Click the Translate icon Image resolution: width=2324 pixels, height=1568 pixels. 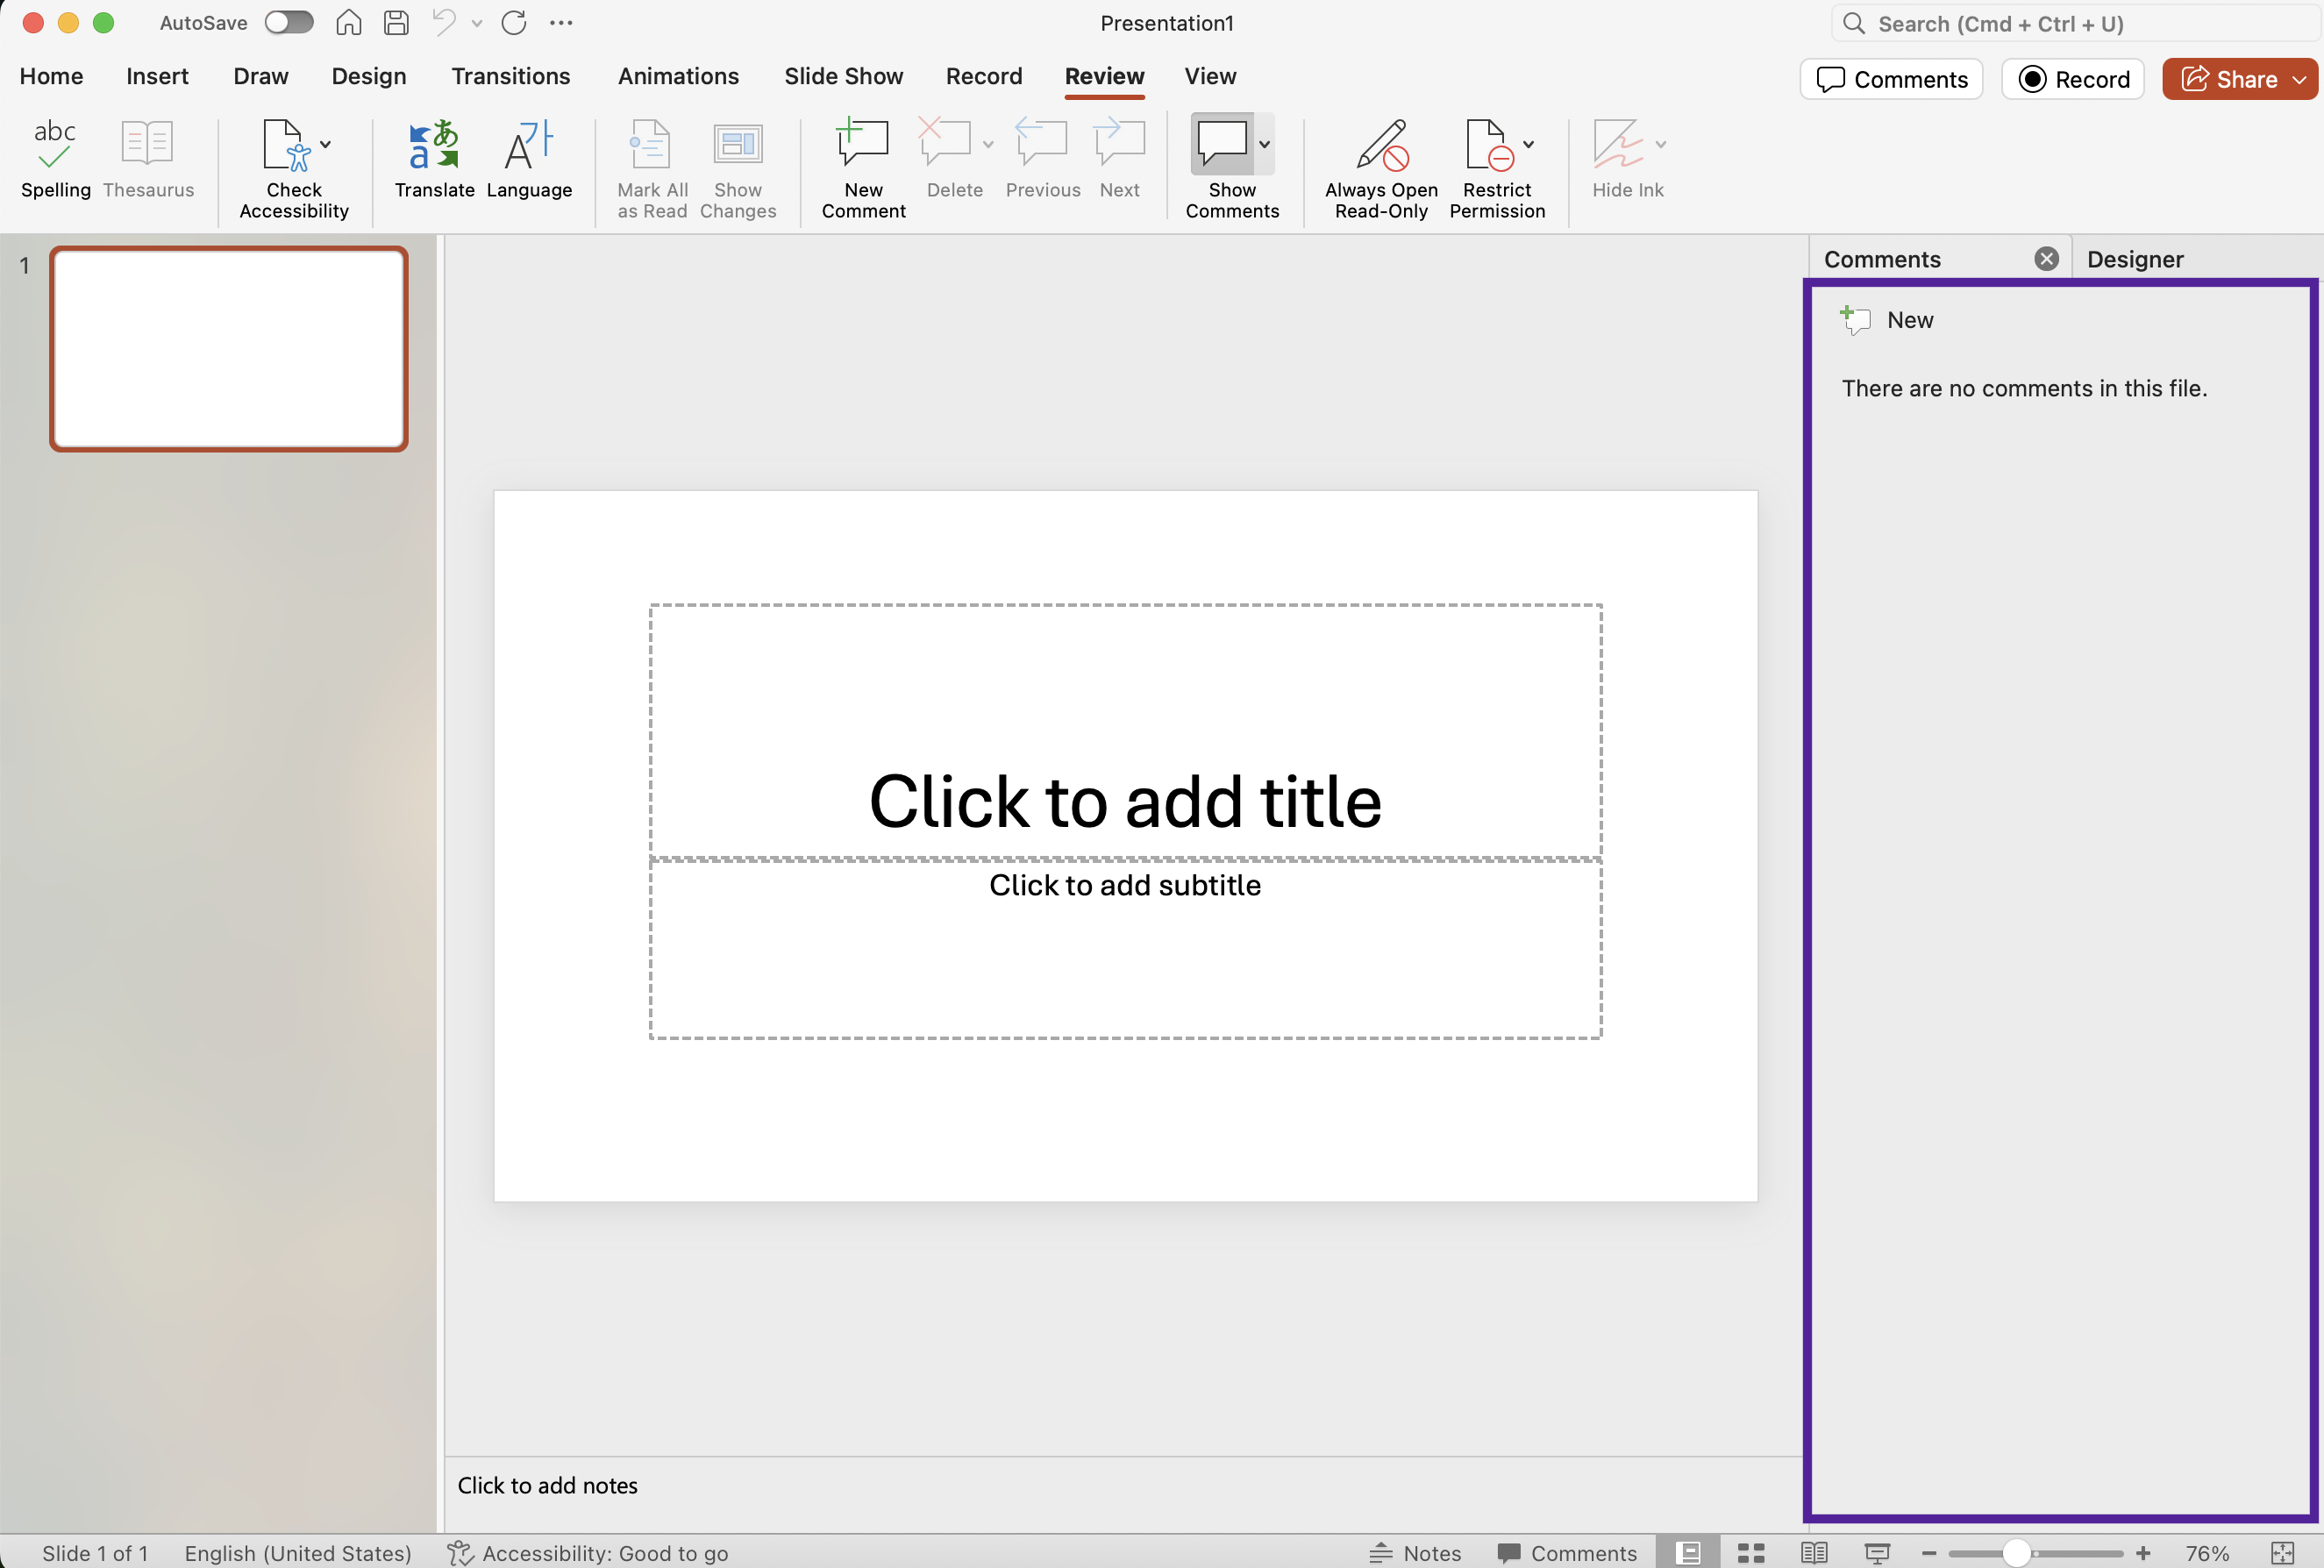click(x=434, y=146)
